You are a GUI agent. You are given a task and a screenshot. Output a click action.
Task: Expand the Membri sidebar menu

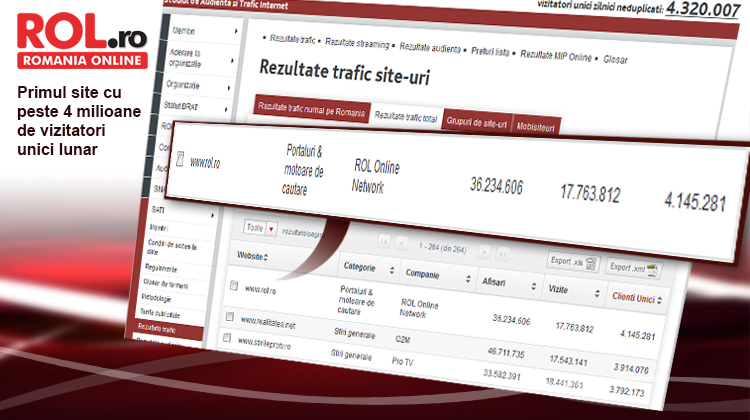205,31
